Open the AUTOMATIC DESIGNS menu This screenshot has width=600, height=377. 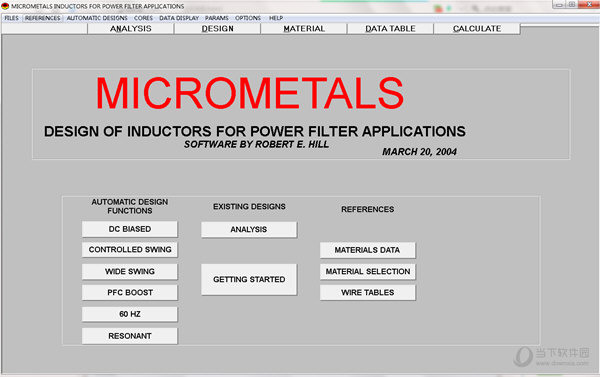(97, 18)
